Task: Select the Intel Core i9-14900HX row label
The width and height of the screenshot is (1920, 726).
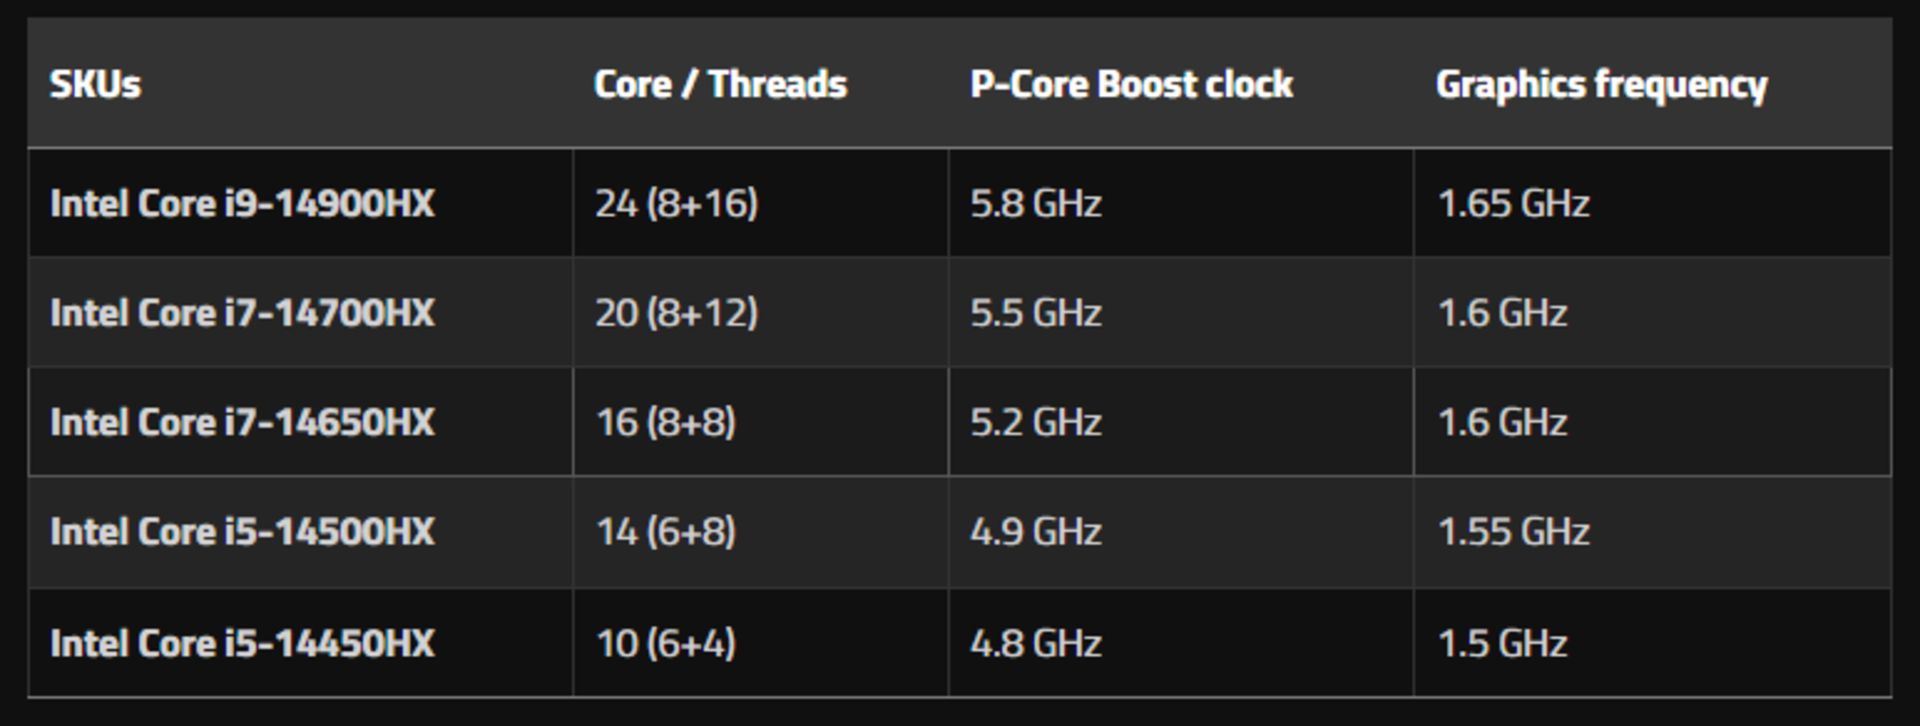Action: [242, 203]
